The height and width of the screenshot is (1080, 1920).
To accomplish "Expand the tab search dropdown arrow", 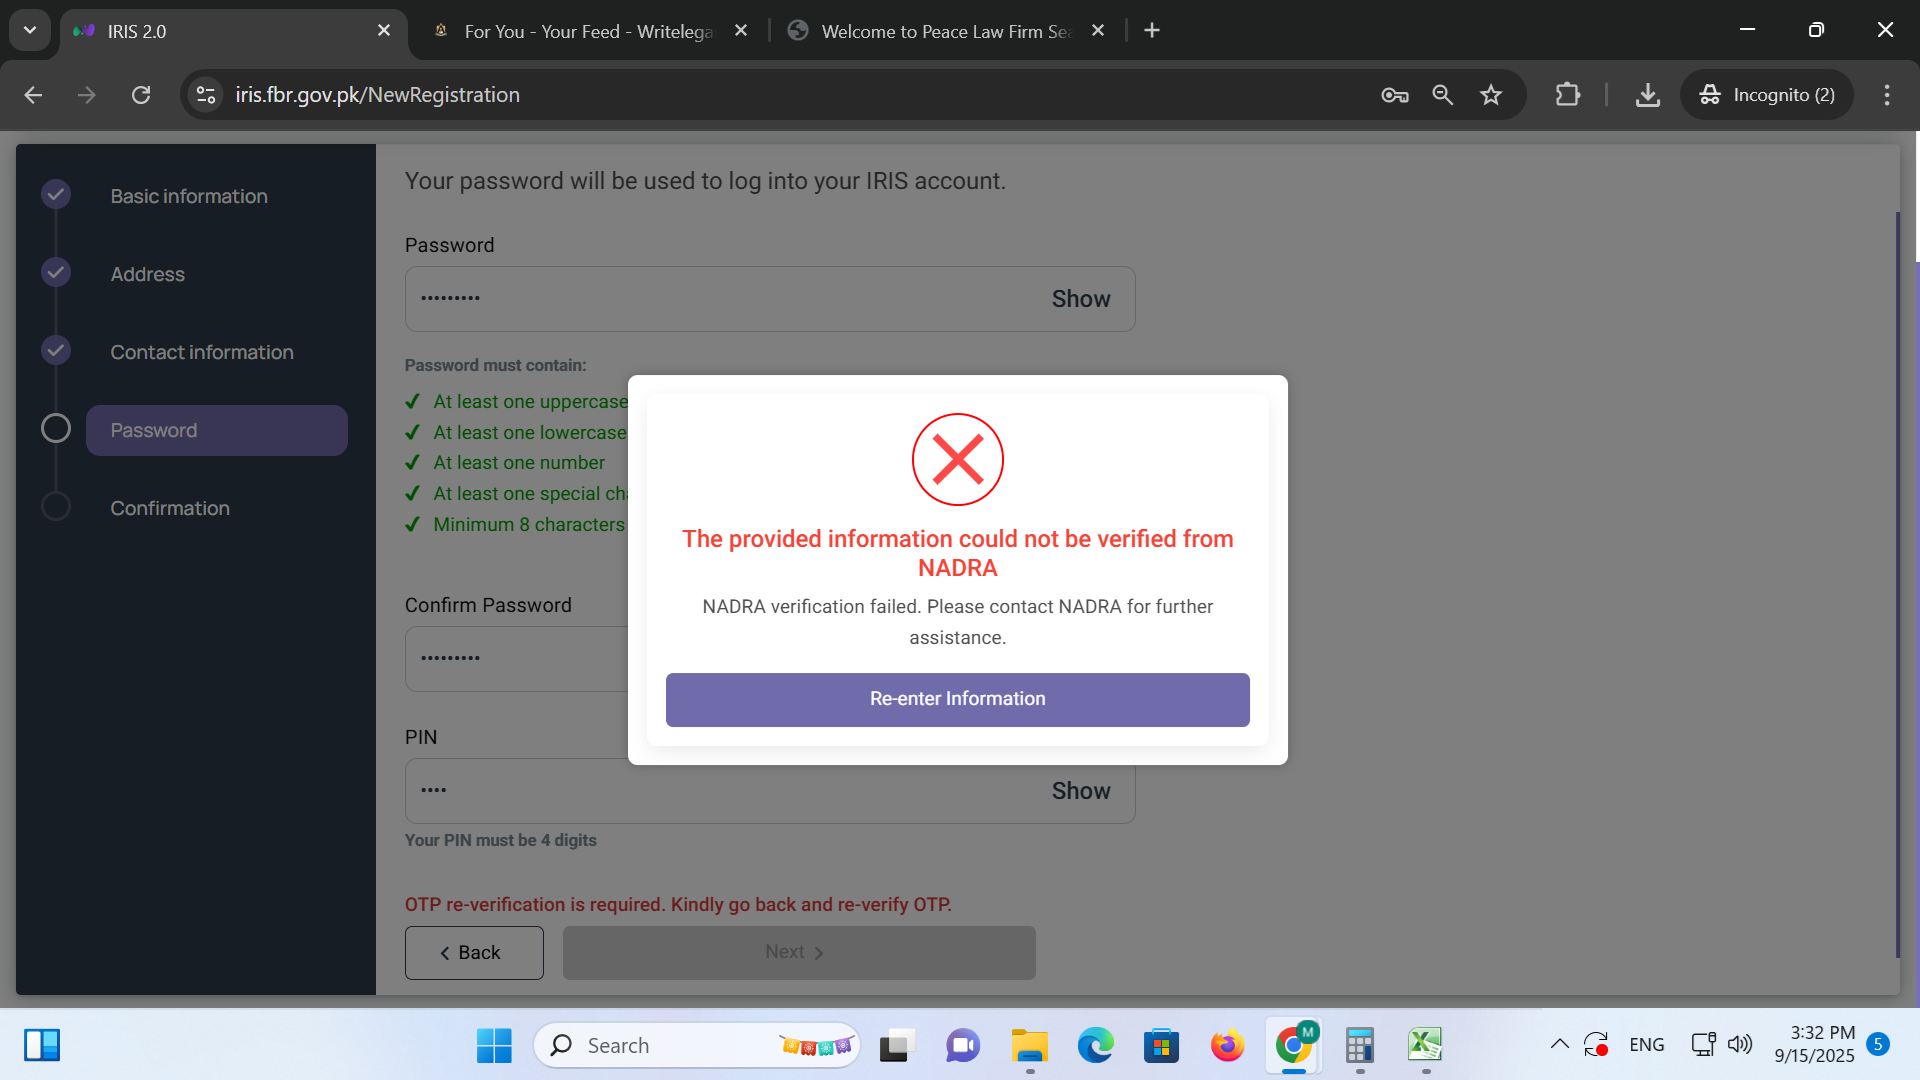I will 30,30.
